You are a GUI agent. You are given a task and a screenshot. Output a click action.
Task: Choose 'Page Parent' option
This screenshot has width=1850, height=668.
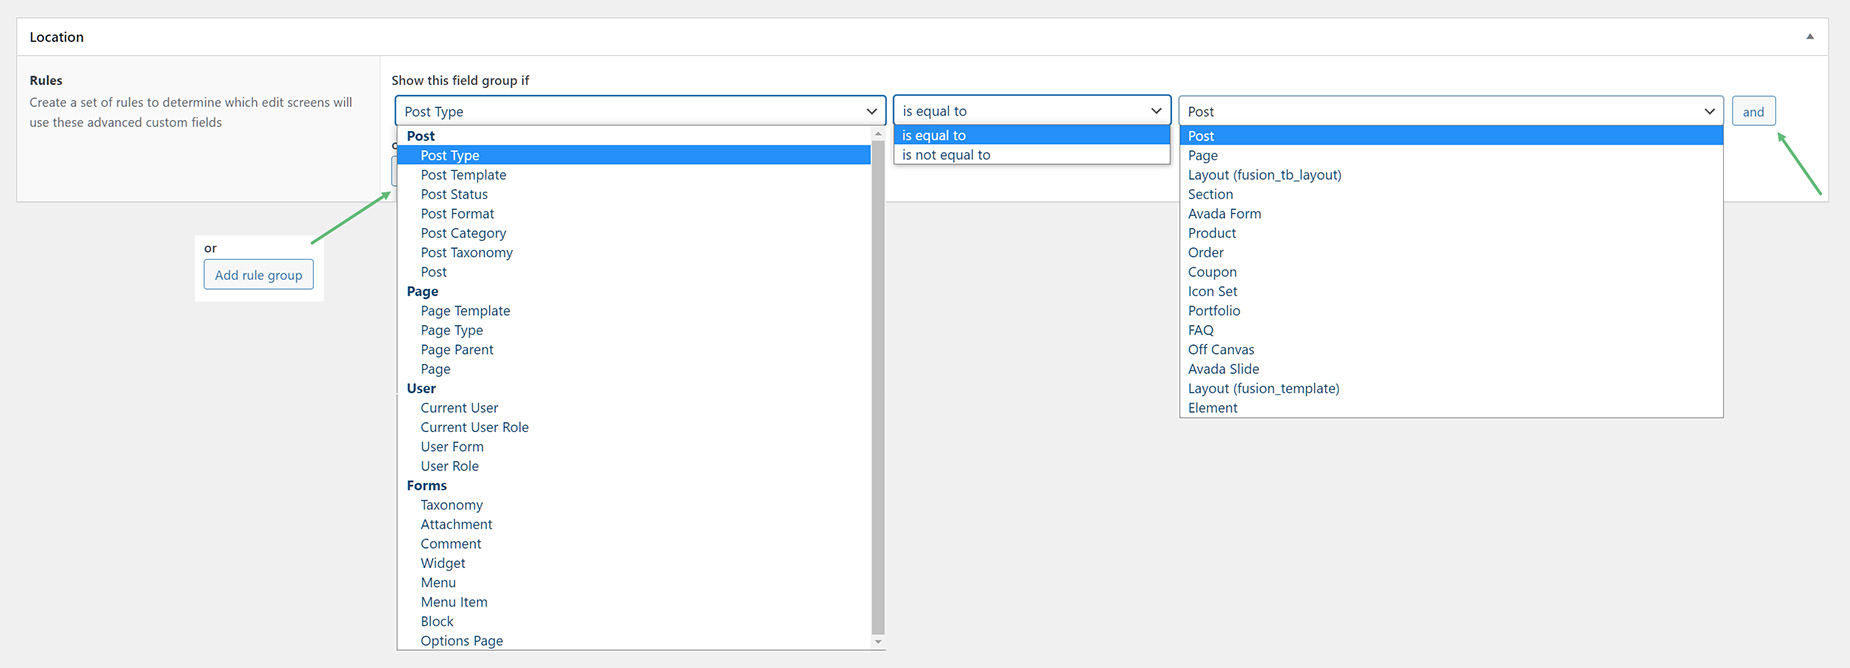pos(634,350)
